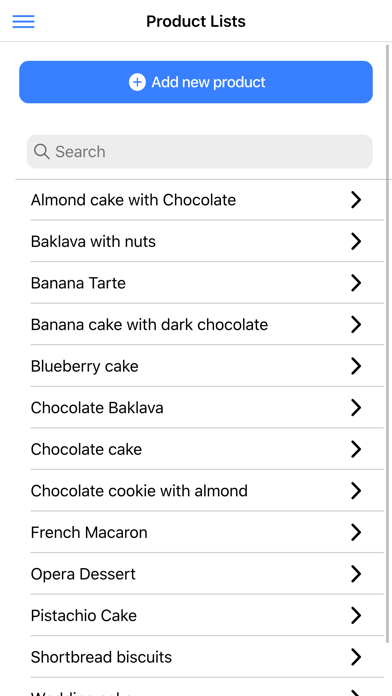This screenshot has height=696, width=392.
Task: Open the Blueberry cake item
Action: [x=207, y=366]
